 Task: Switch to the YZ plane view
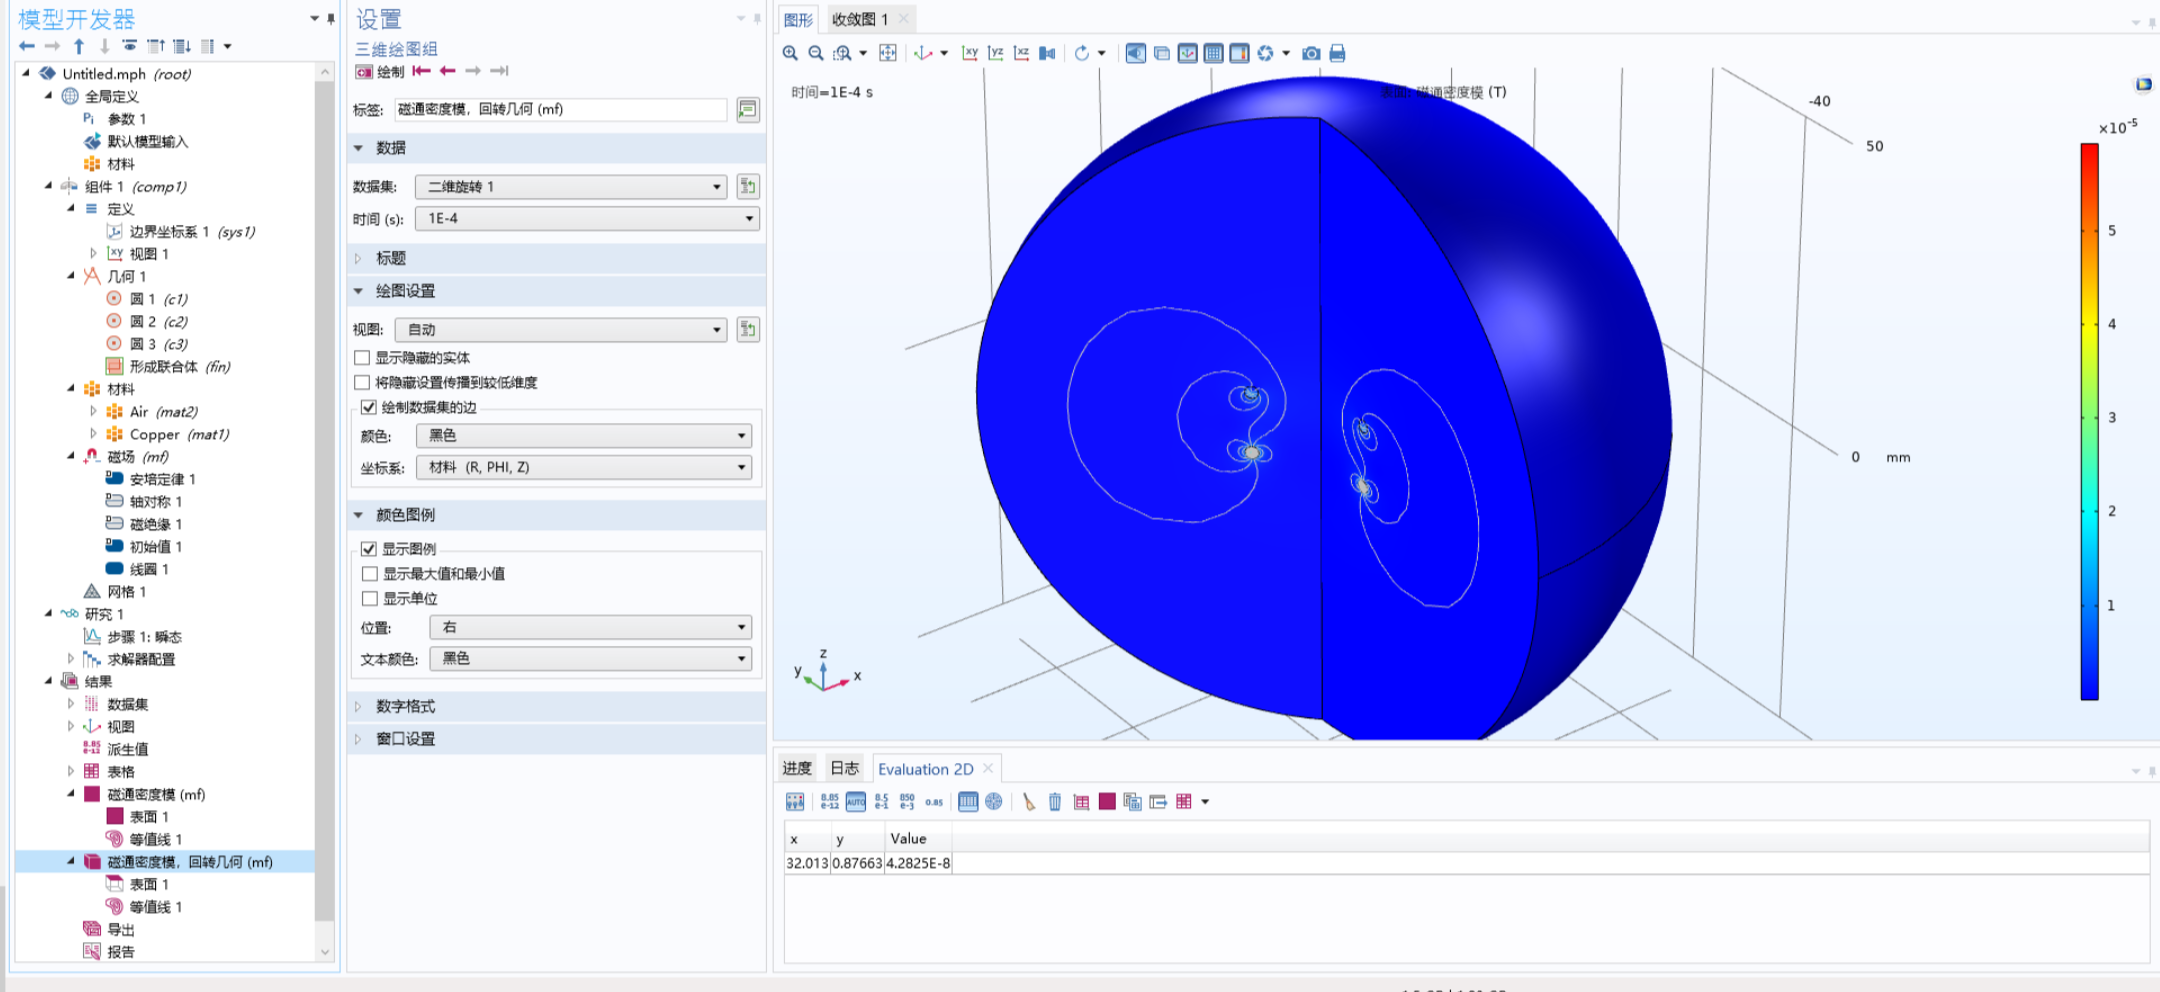point(996,53)
